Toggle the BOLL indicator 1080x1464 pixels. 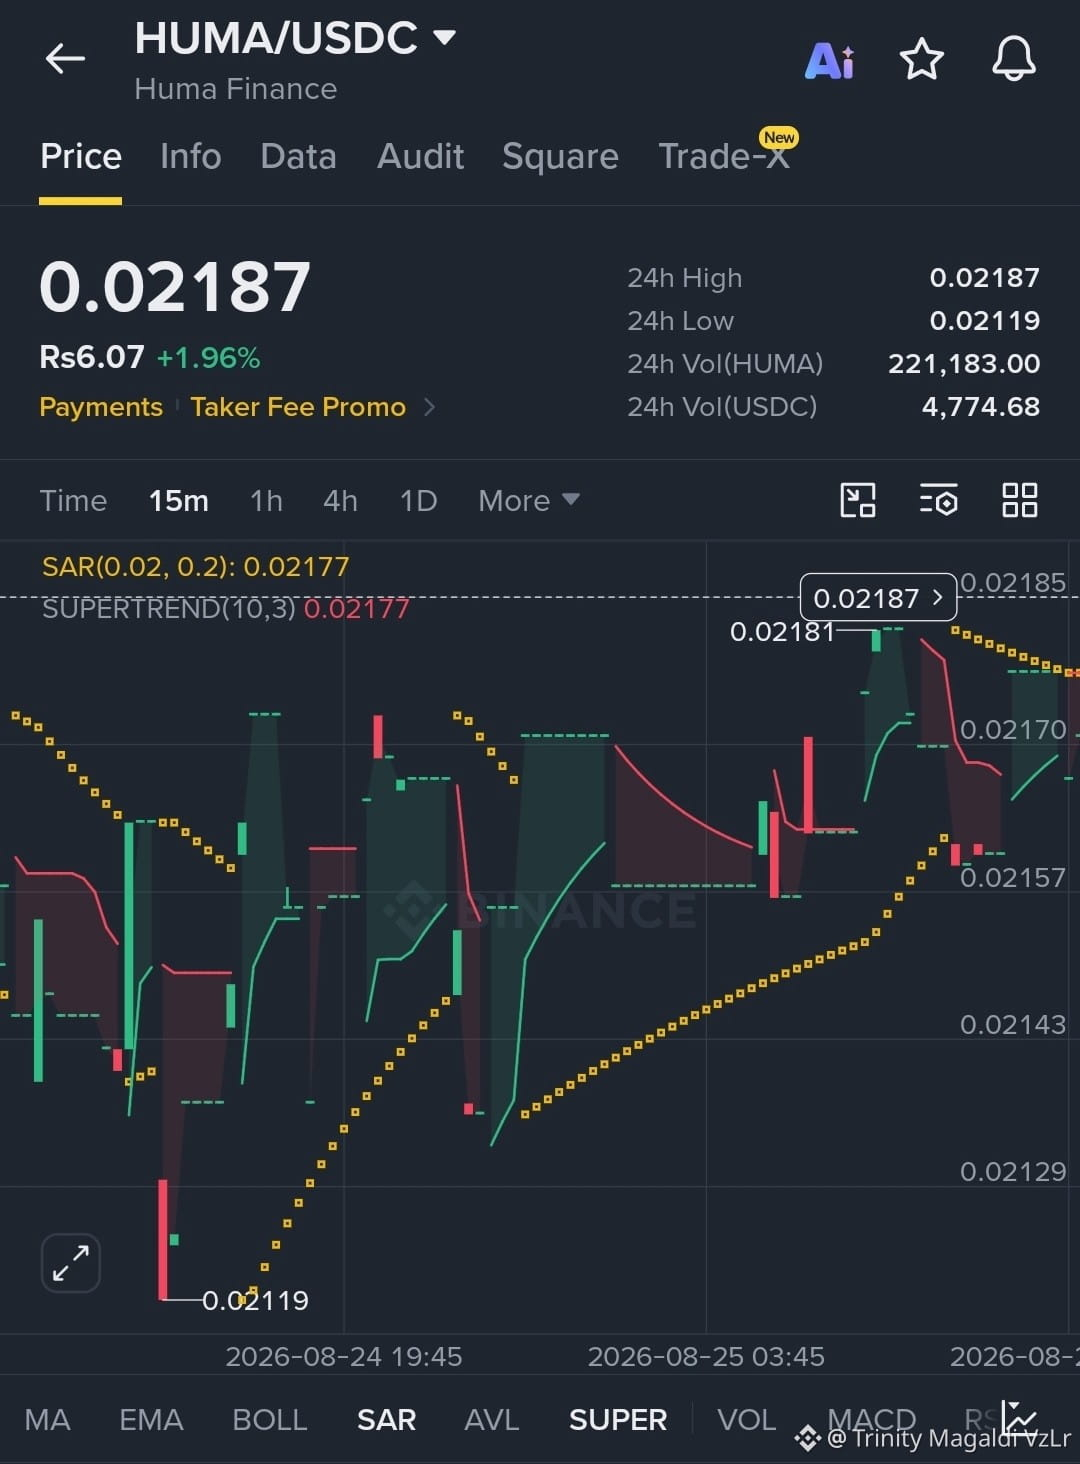[270, 1419]
